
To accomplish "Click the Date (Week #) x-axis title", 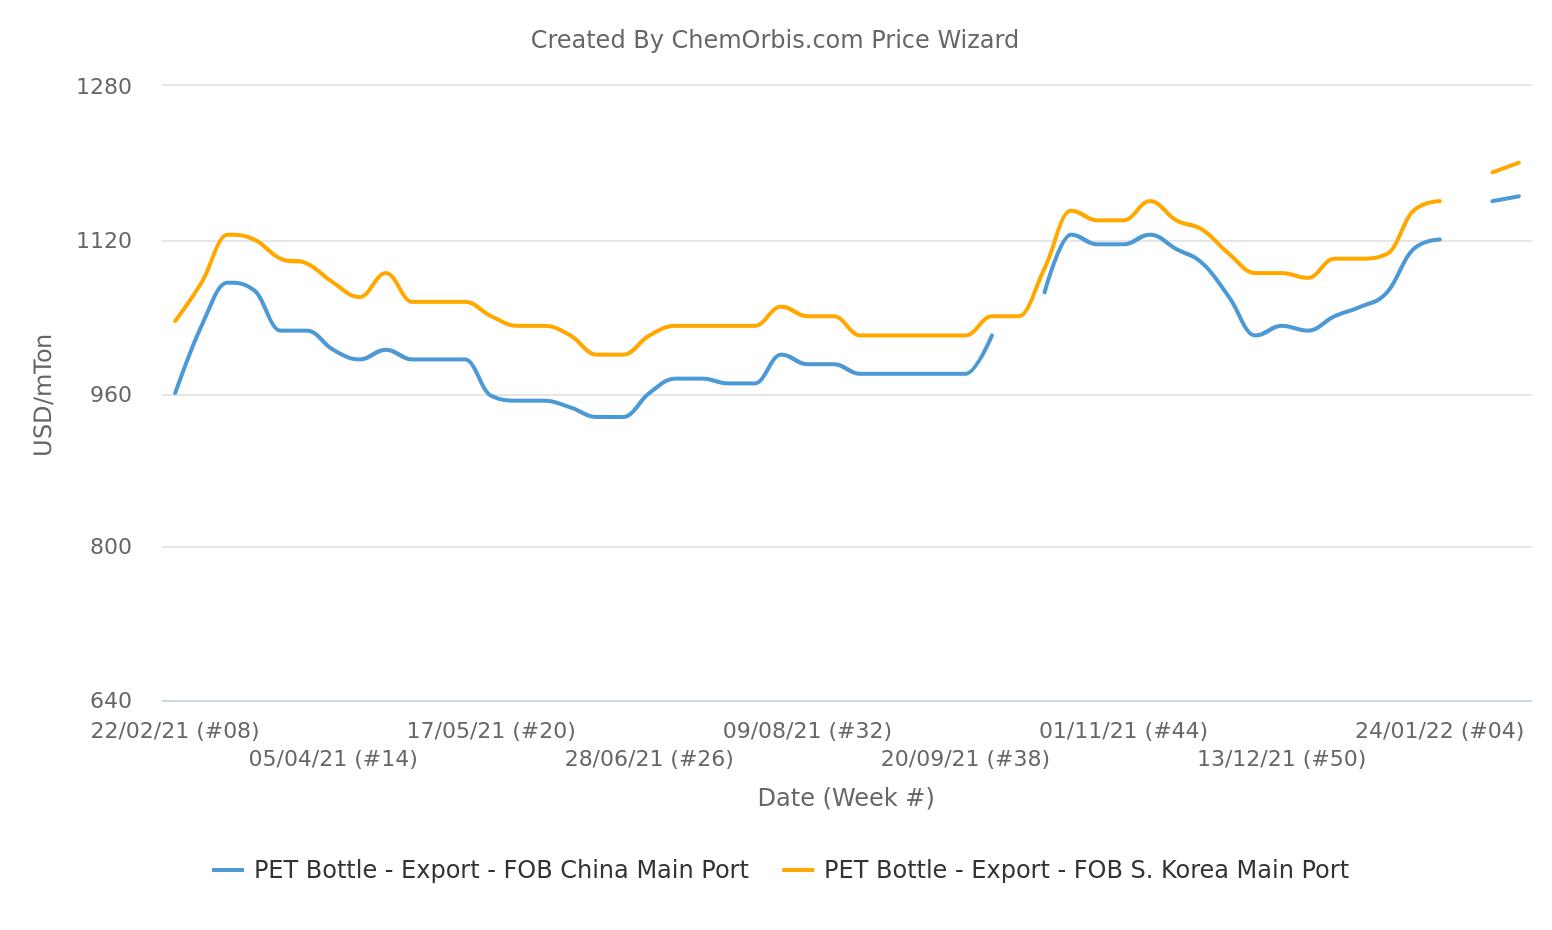I will click(x=846, y=798).
